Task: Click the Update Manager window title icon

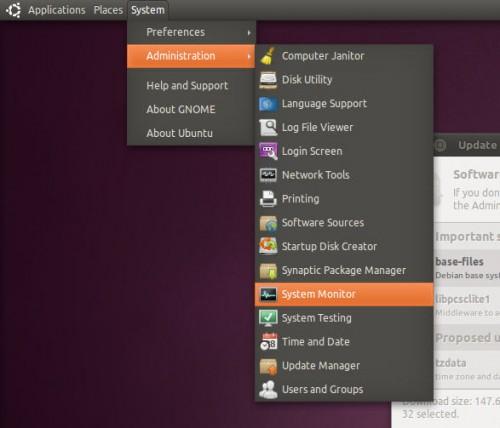Action: pyautogui.click(x=440, y=145)
